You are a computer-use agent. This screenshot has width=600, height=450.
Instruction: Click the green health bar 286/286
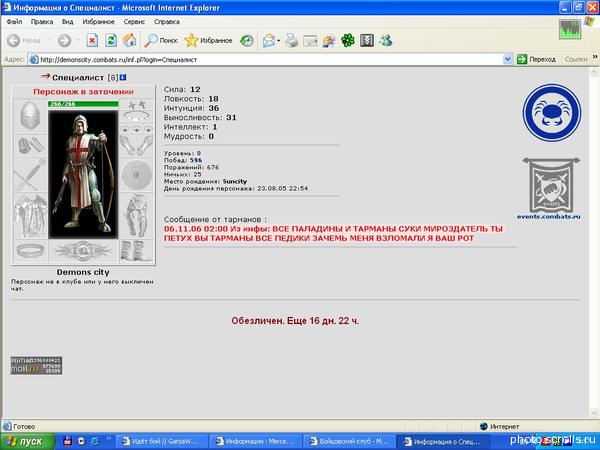(83, 104)
